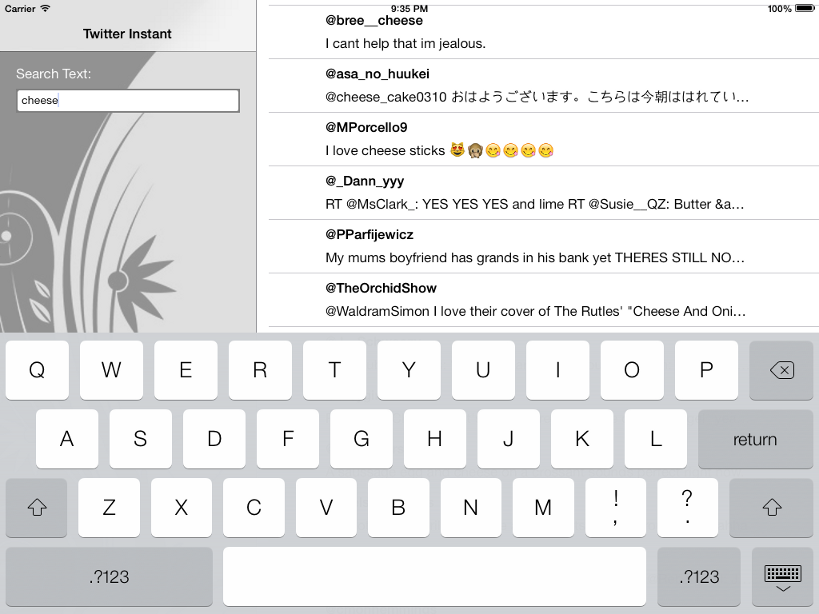Screen dimensions: 819x614
Task: Tap the question mark/period key
Action: point(687,507)
